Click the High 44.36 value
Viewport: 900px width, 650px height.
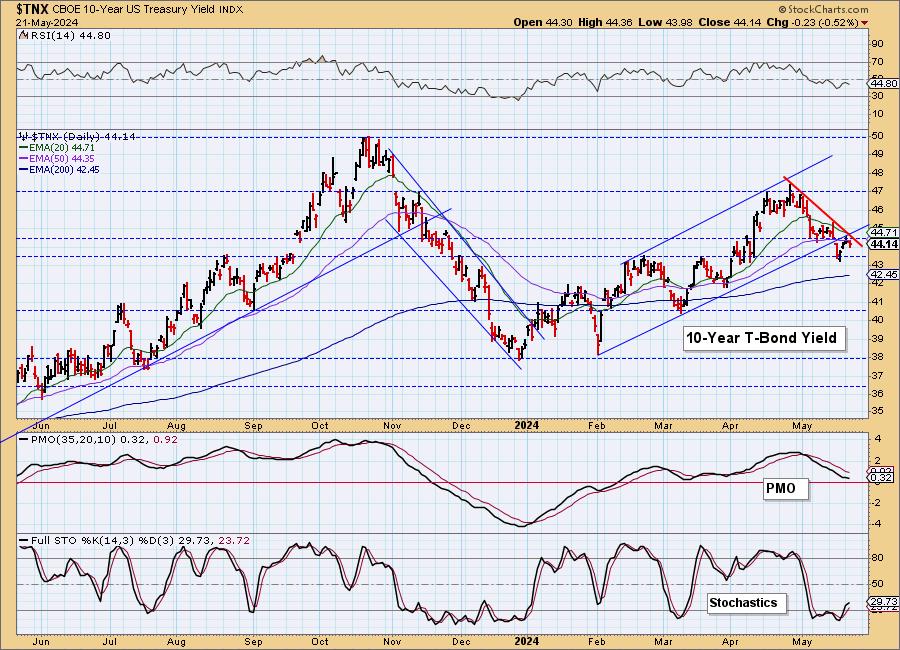(x=605, y=22)
